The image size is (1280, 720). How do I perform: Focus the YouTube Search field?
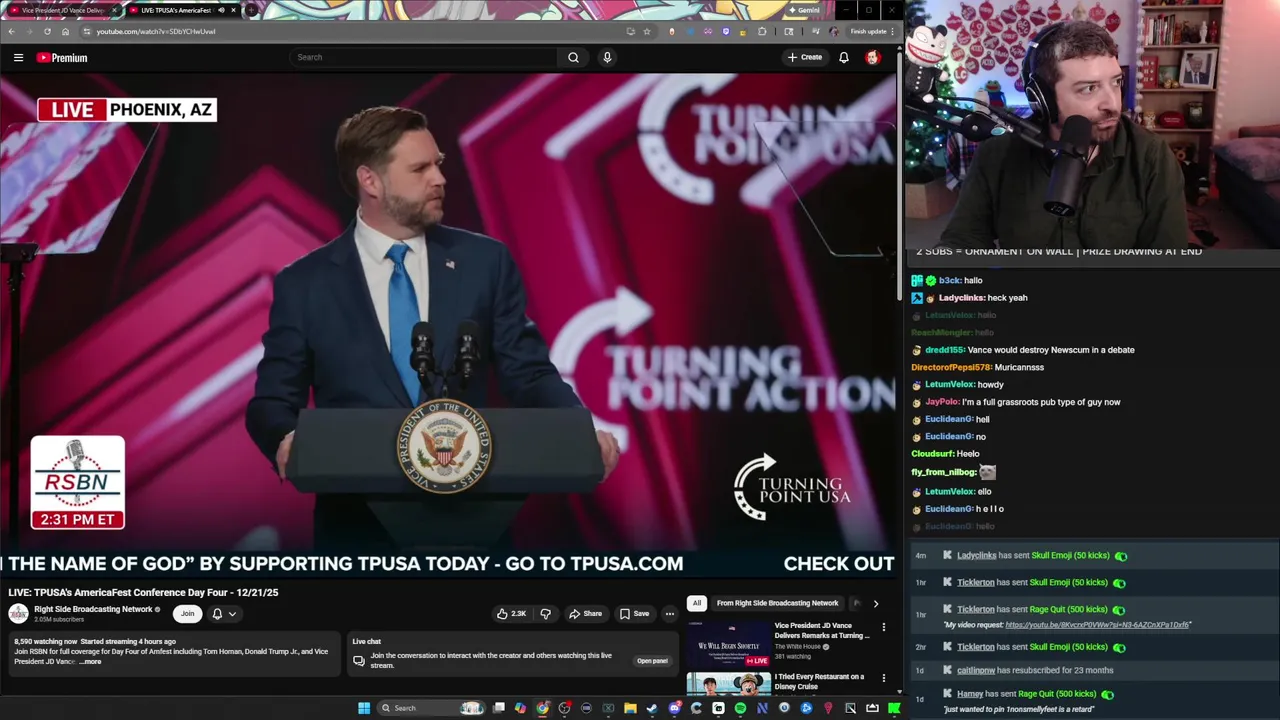pos(425,57)
